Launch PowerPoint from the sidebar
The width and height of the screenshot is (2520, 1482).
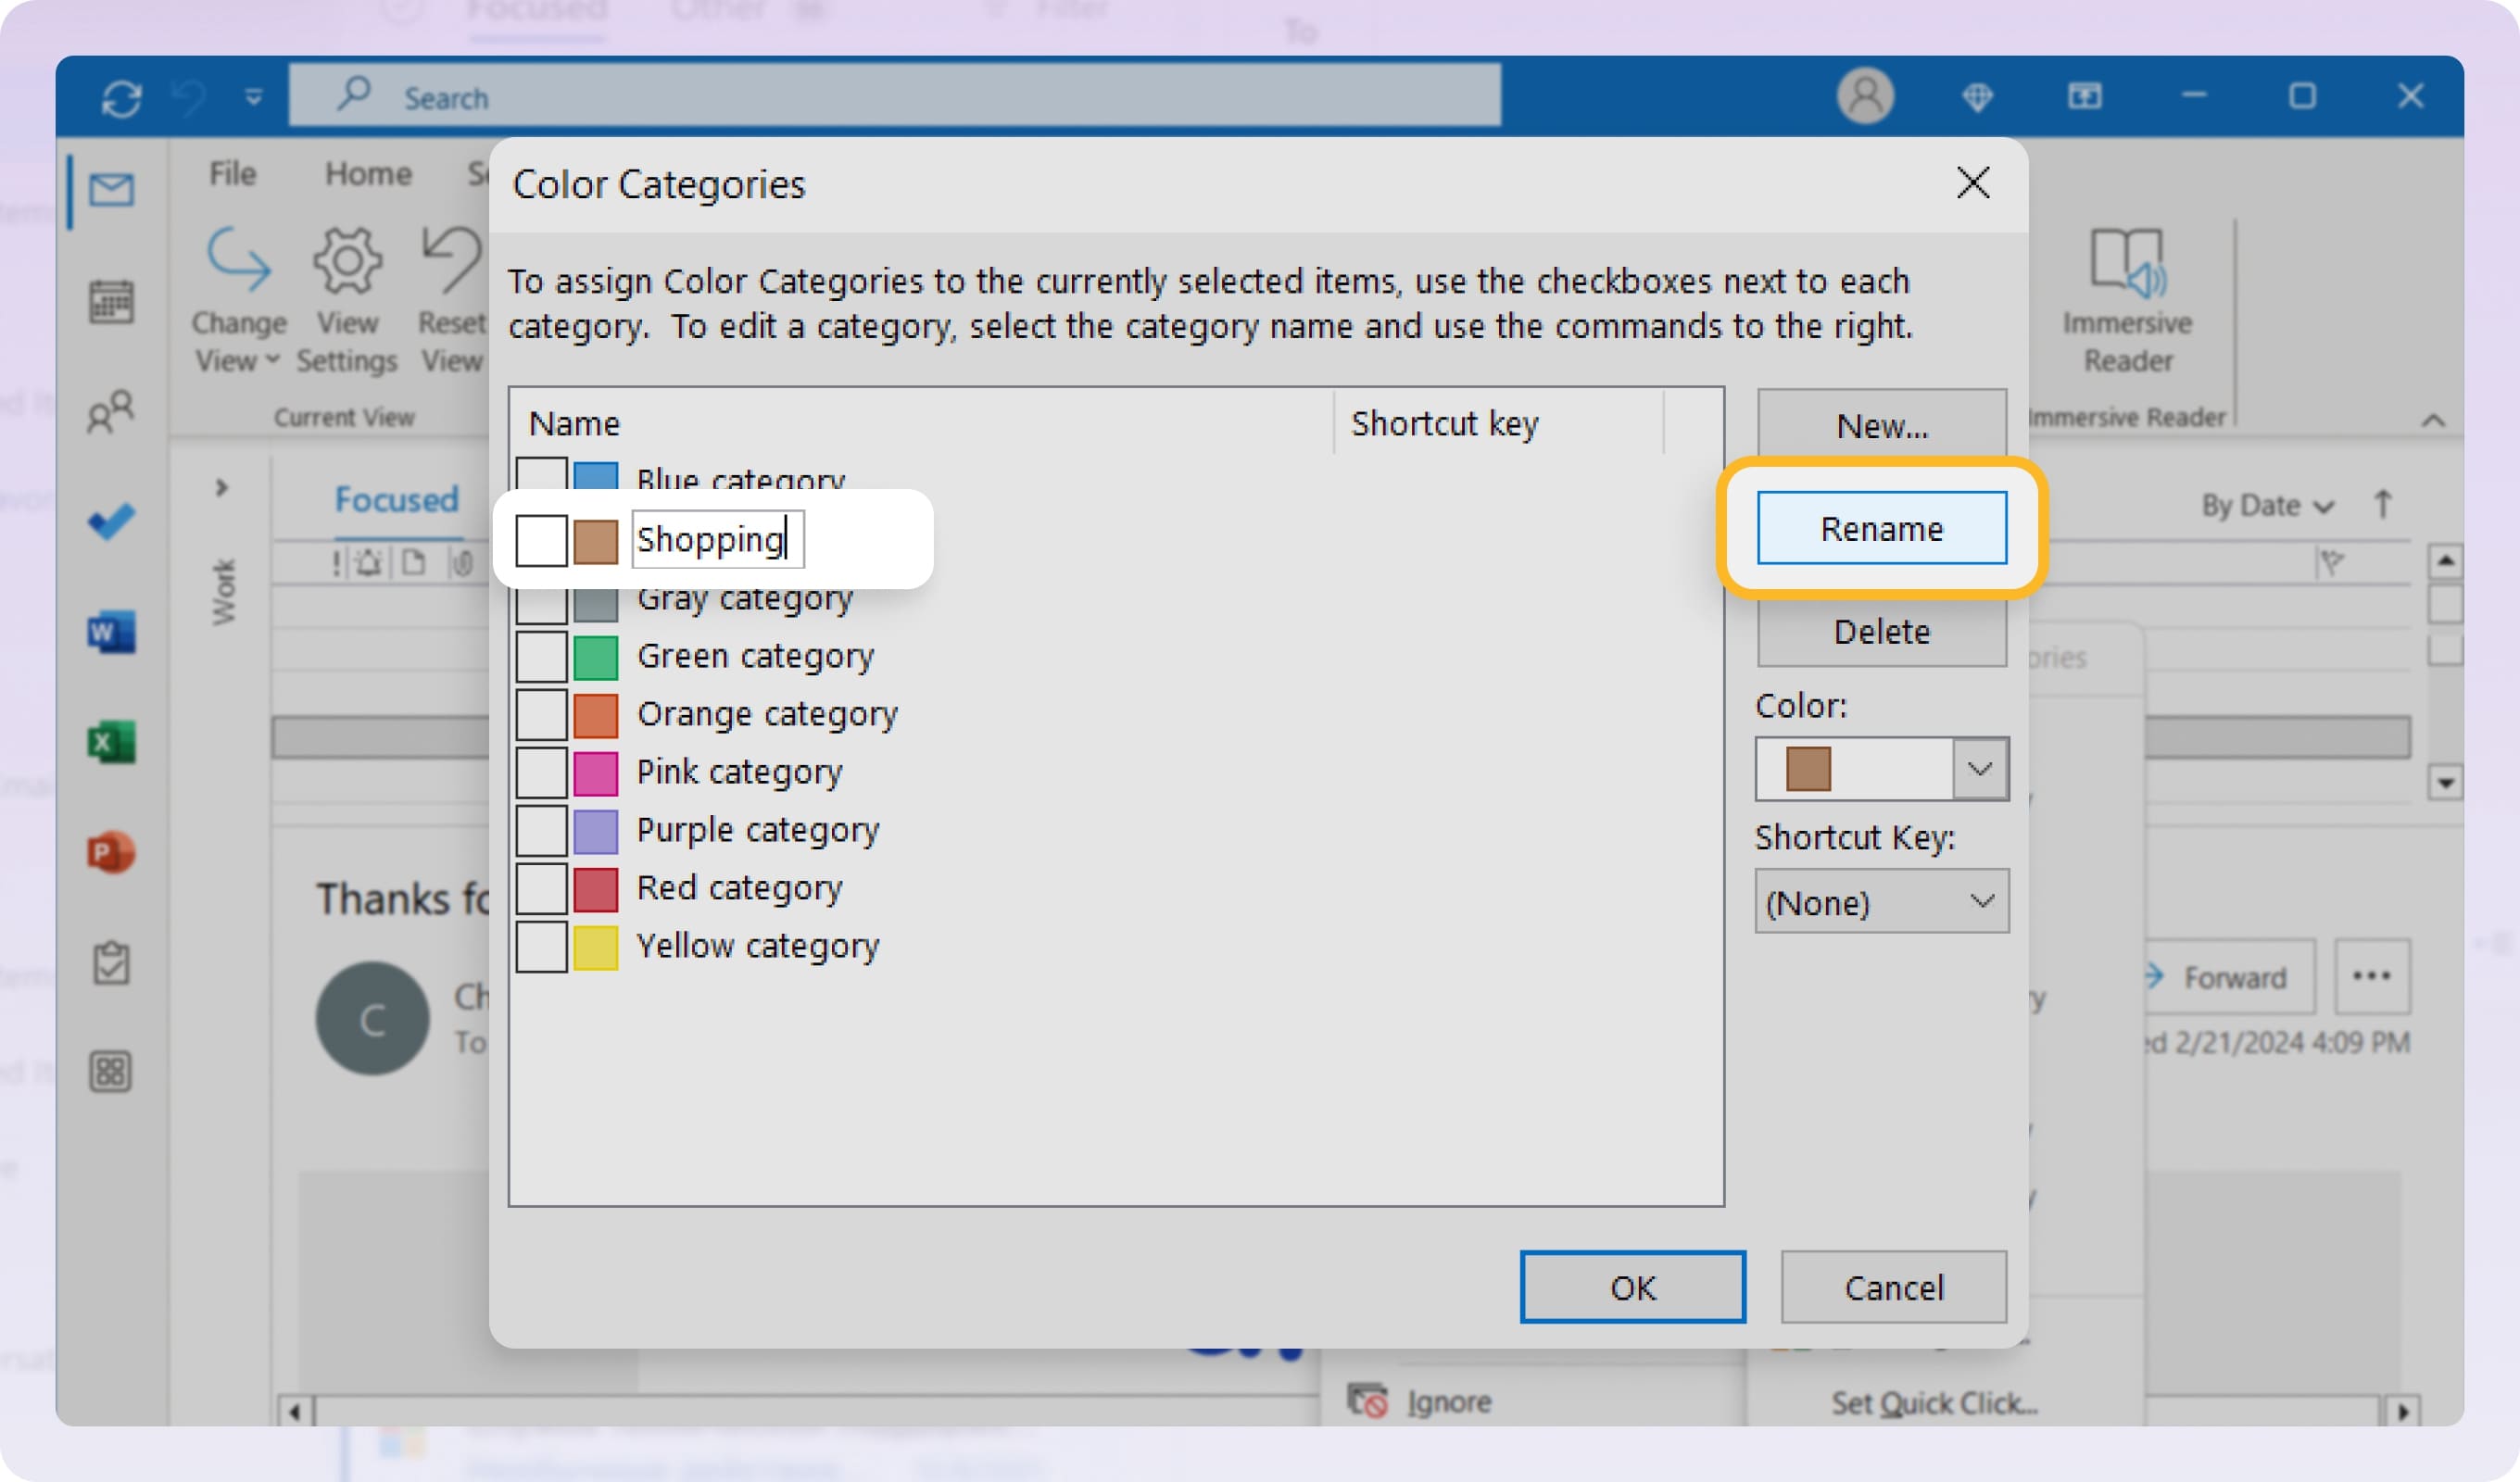[x=110, y=852]
